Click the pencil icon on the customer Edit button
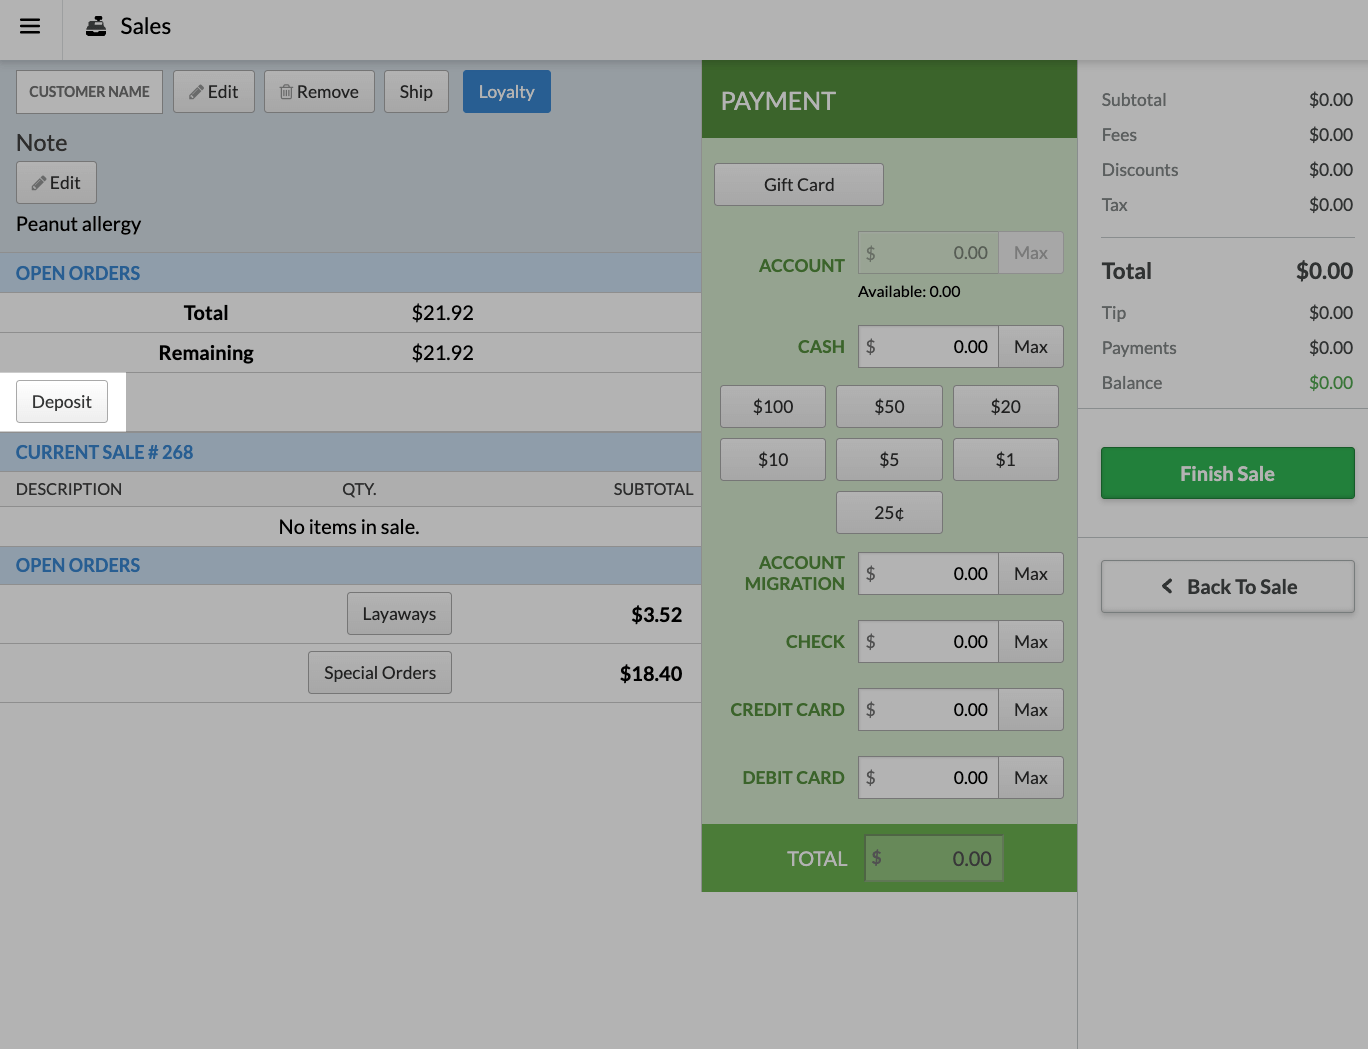Viewport: 1368px width, 1049px height. [x=196, y=91]
